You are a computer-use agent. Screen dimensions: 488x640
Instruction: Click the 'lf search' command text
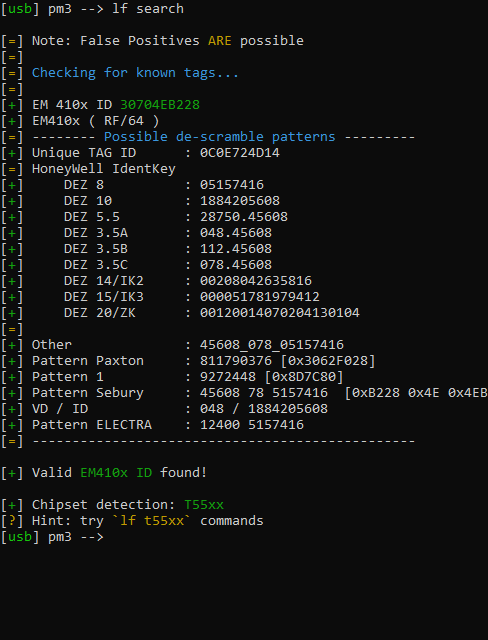148,9
